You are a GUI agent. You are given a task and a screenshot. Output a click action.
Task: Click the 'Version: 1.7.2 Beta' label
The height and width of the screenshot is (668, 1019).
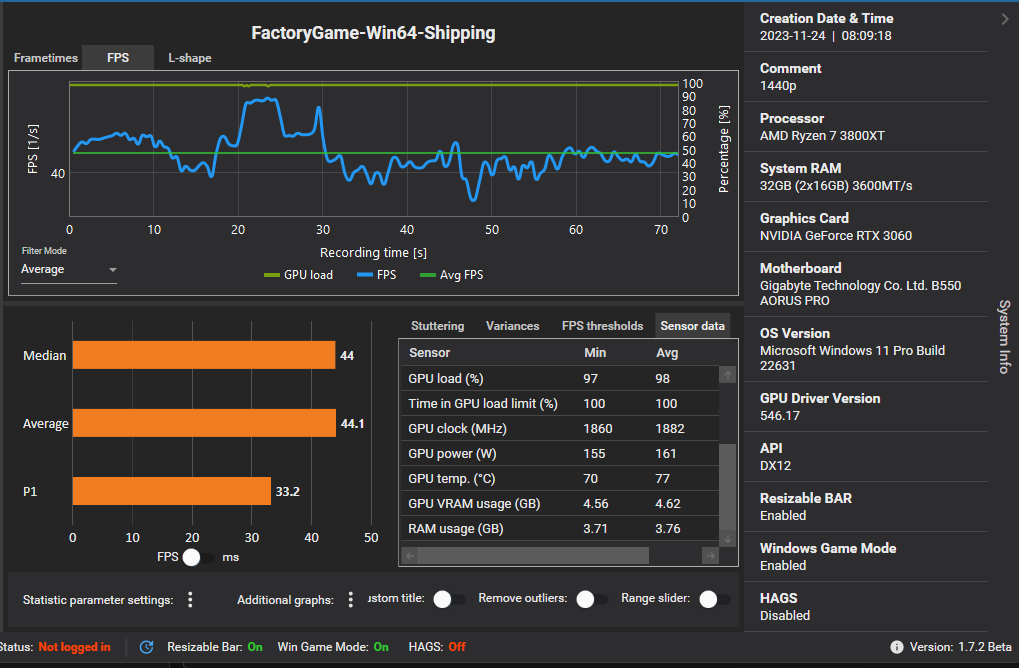pos(961,647)
